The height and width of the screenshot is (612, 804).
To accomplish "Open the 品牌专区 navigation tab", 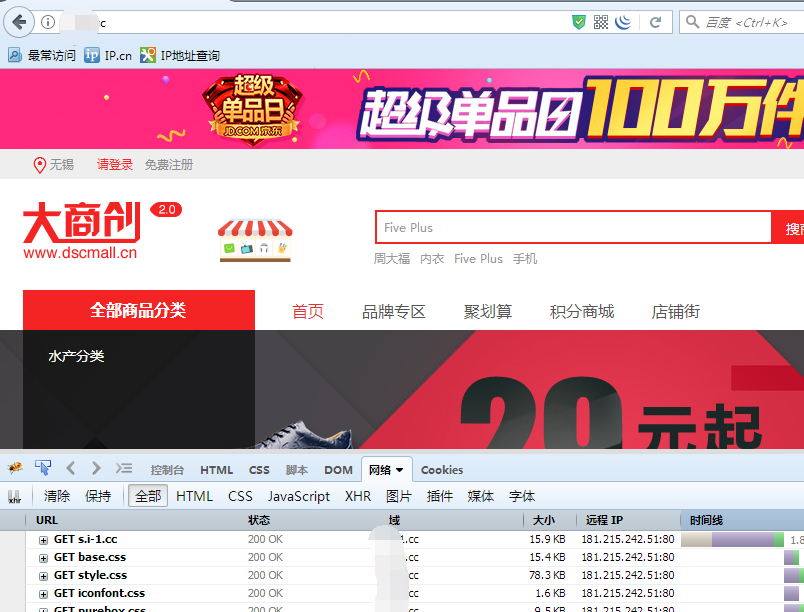I will tap(394, 312).
